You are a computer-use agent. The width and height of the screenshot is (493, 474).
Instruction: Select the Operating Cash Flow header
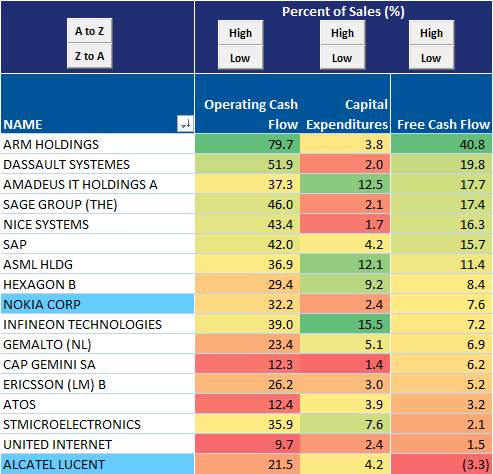pos(247,104)
